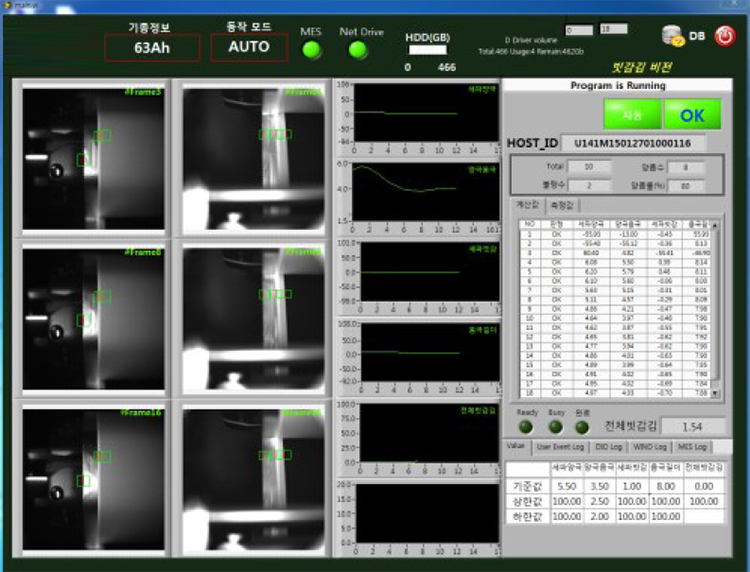Screen dimensions: 750x572
Task: Select row 5 in the results table
Action: click(x=616, y=271)
